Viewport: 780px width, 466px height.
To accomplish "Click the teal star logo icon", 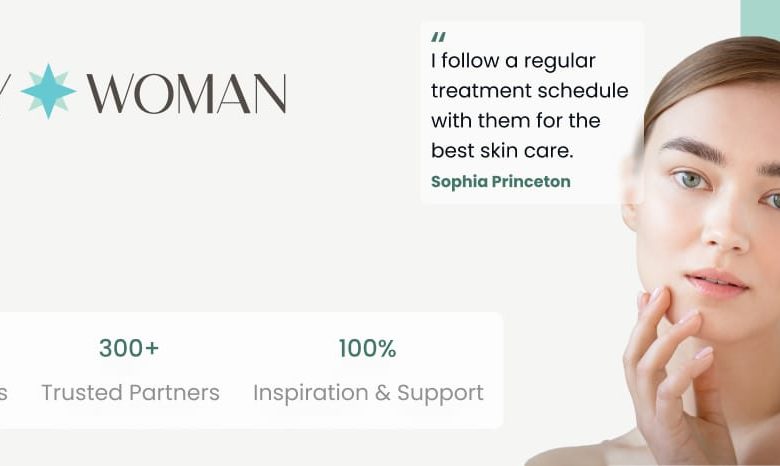I will point(48,92).
